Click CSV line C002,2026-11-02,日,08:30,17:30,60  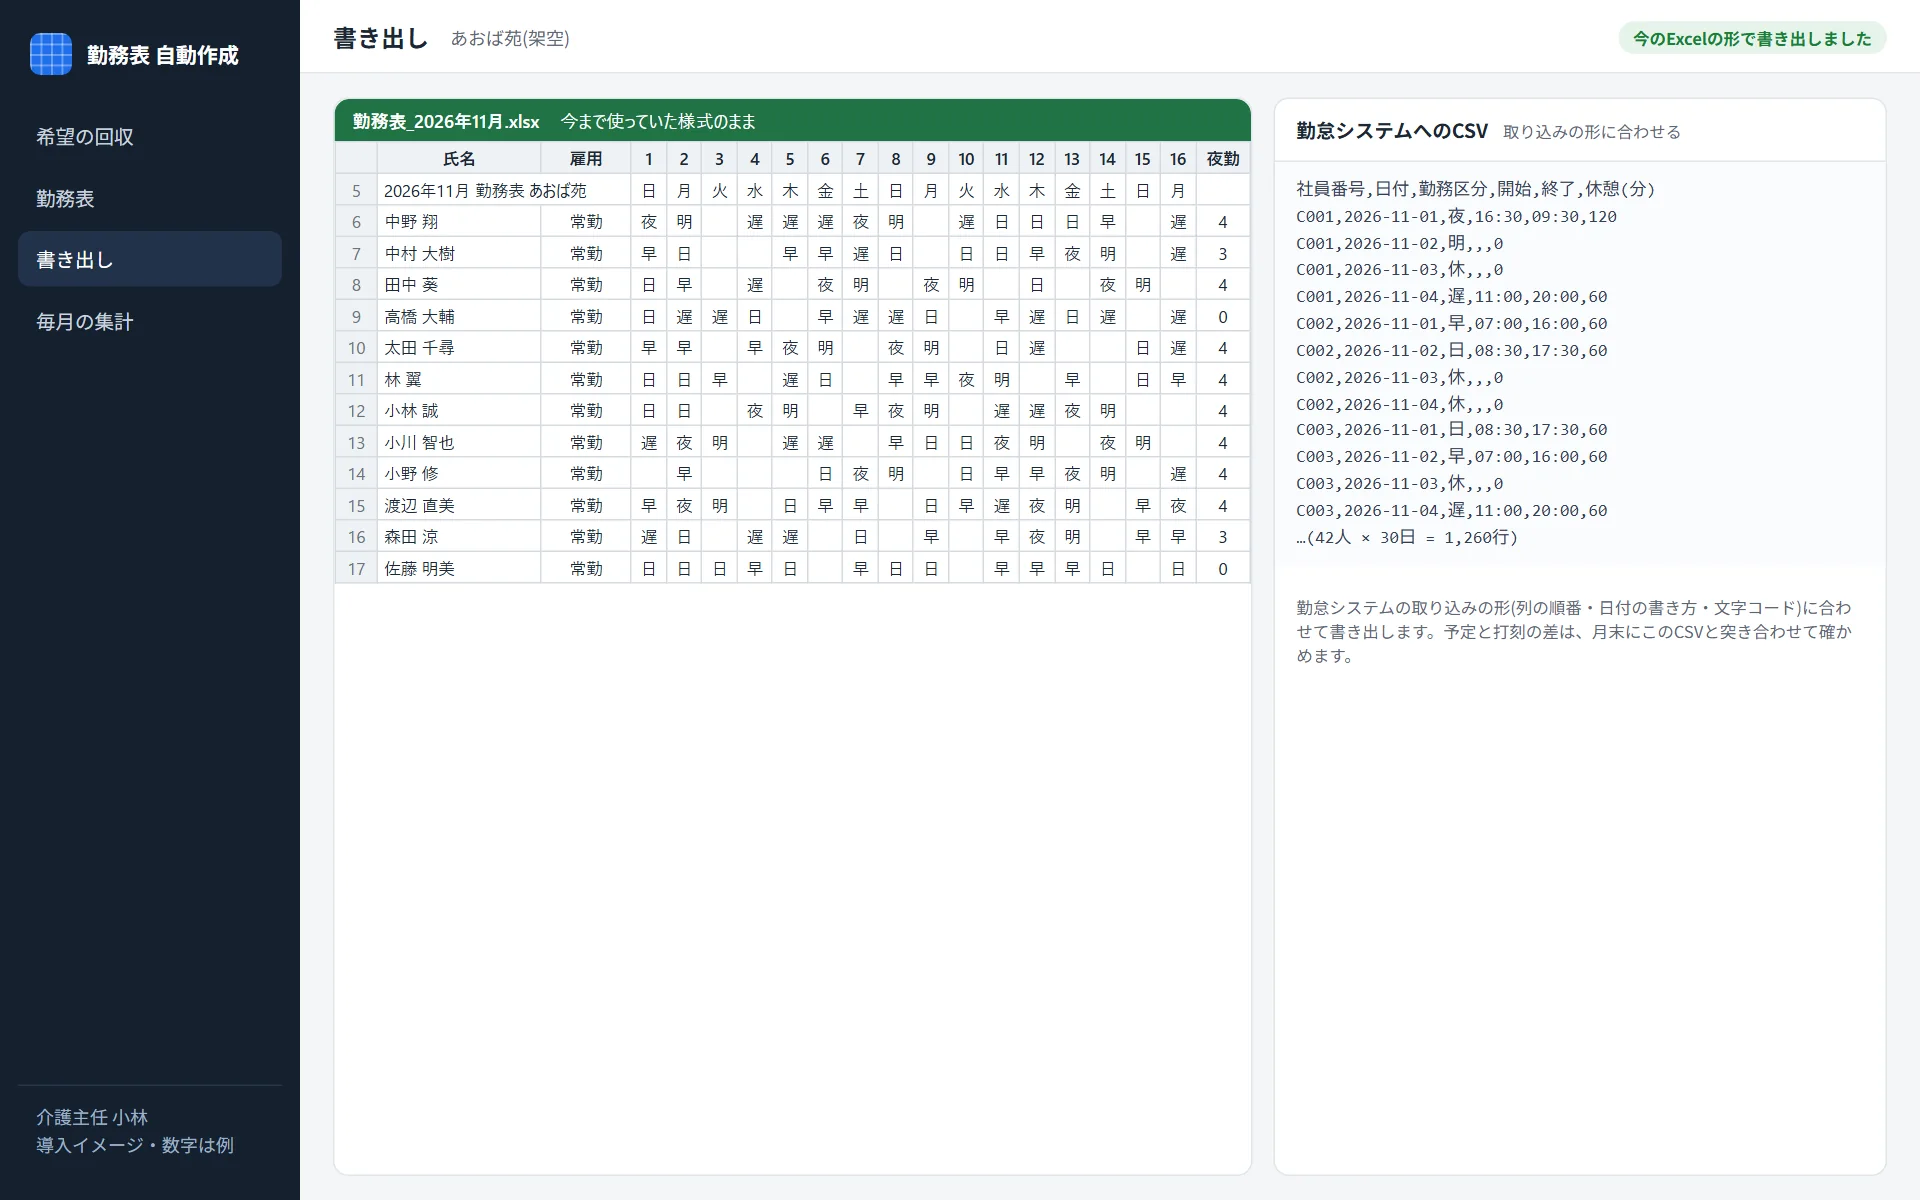pyautogui.click(x=1452, y=350)
